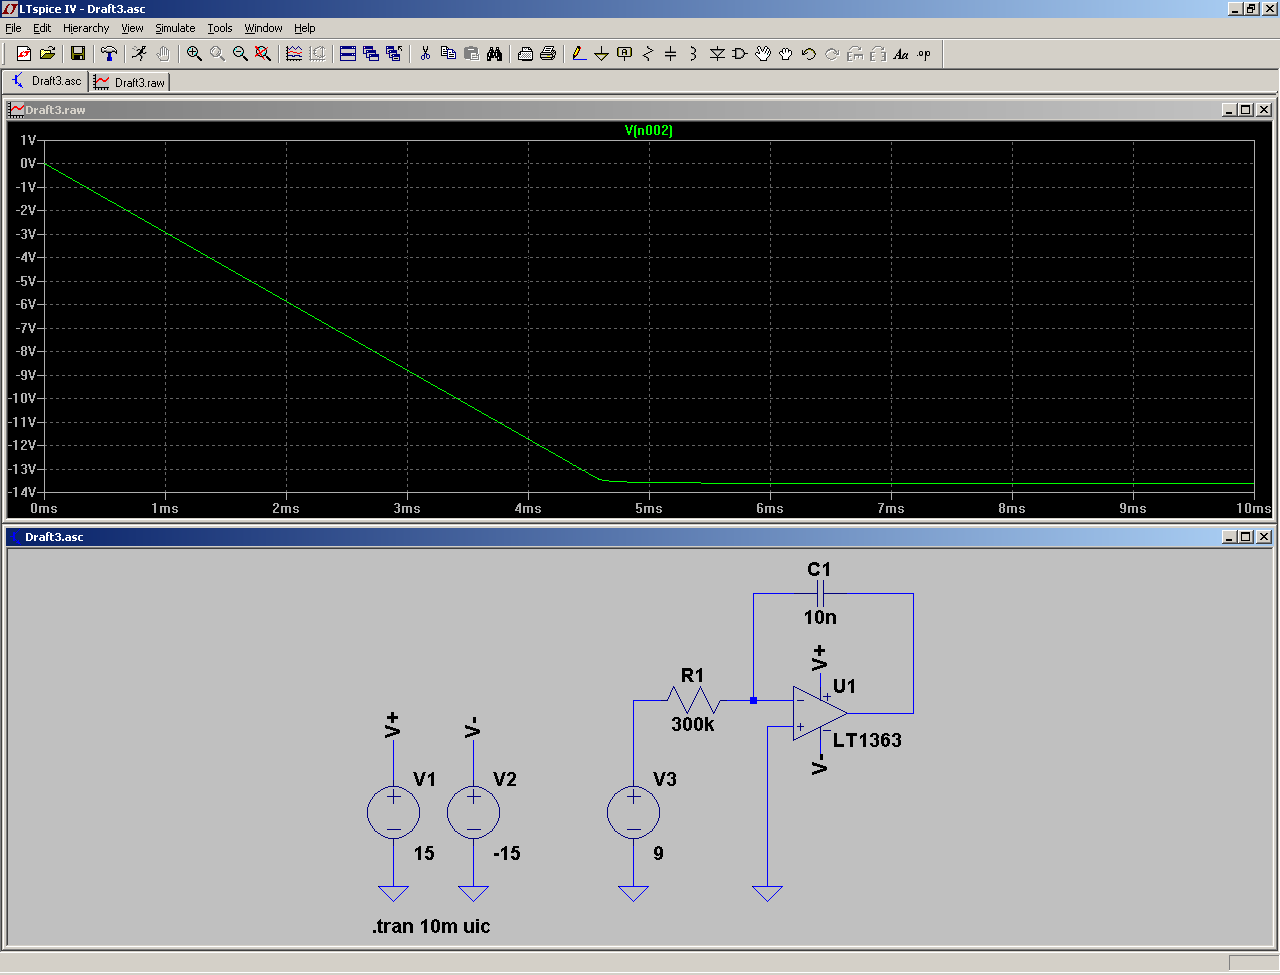
Task: Open the Edit menu
Action: tap(42, 28)
